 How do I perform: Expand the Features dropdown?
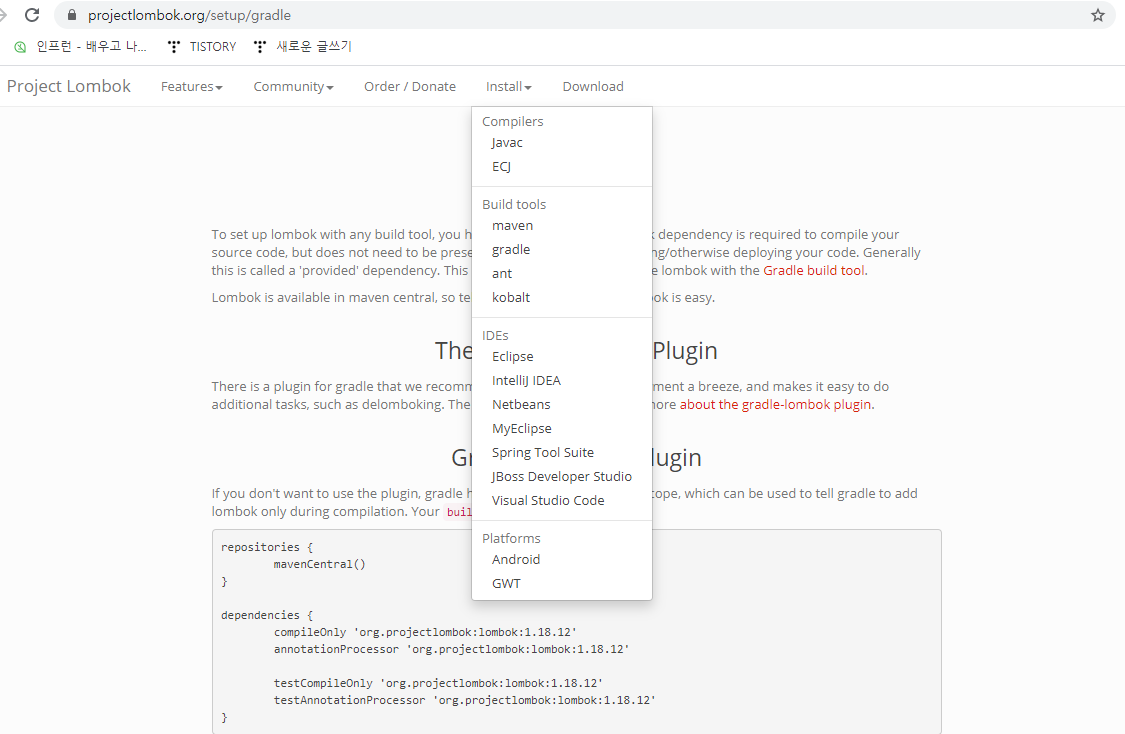192,87
